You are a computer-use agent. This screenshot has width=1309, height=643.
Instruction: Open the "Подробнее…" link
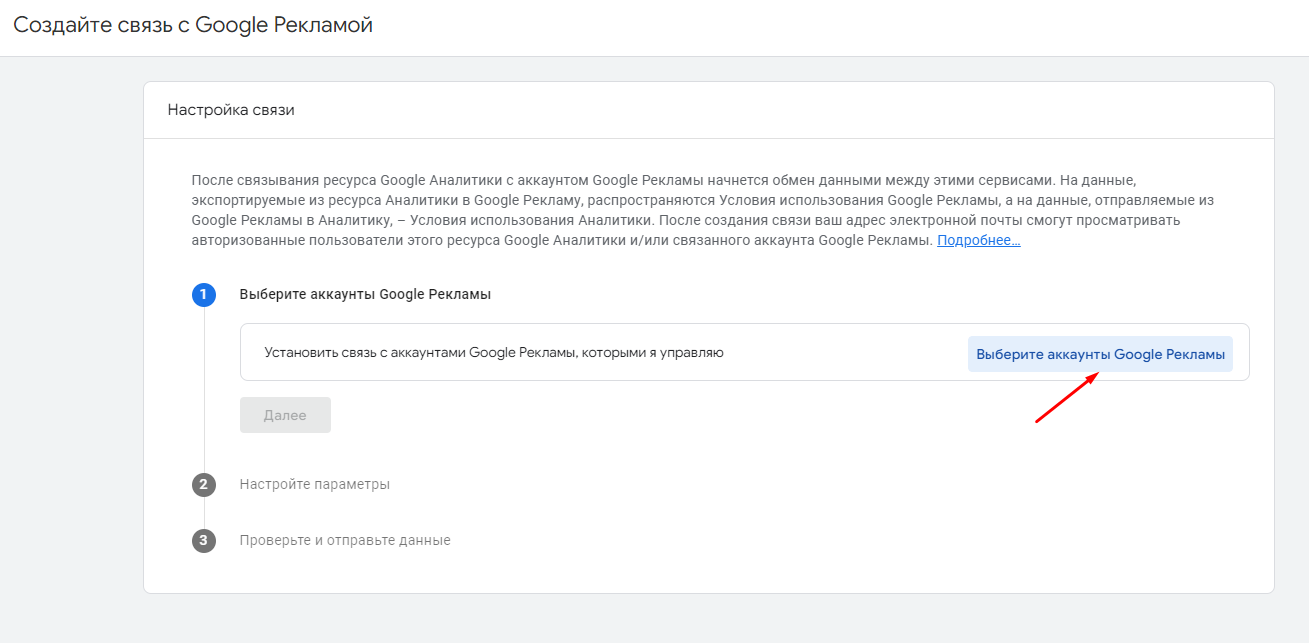[978, 241]
